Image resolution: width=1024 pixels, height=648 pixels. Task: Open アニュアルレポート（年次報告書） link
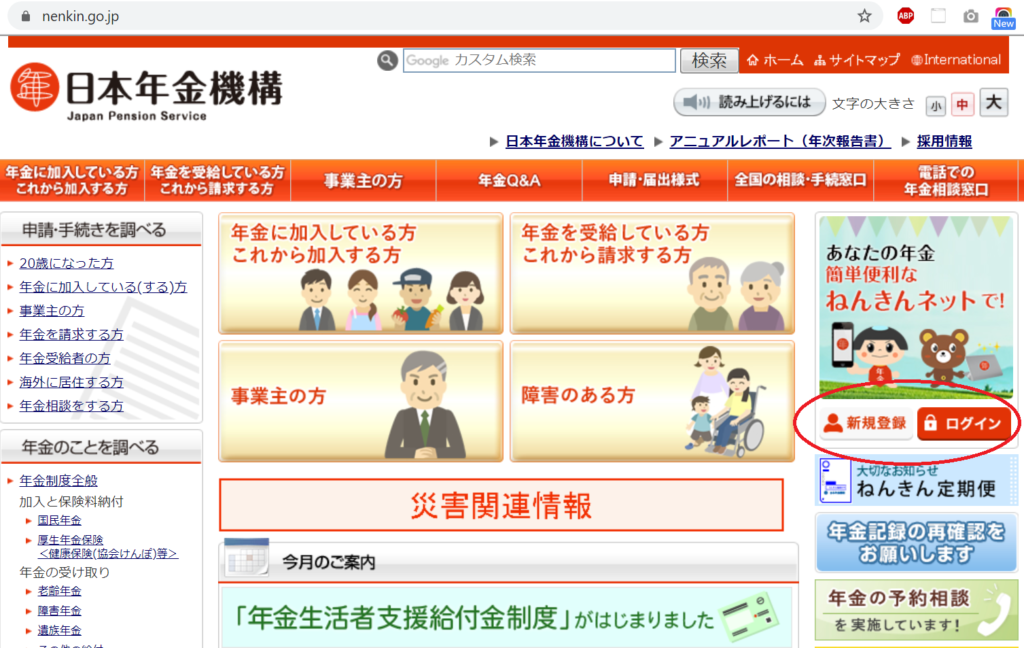779,141
